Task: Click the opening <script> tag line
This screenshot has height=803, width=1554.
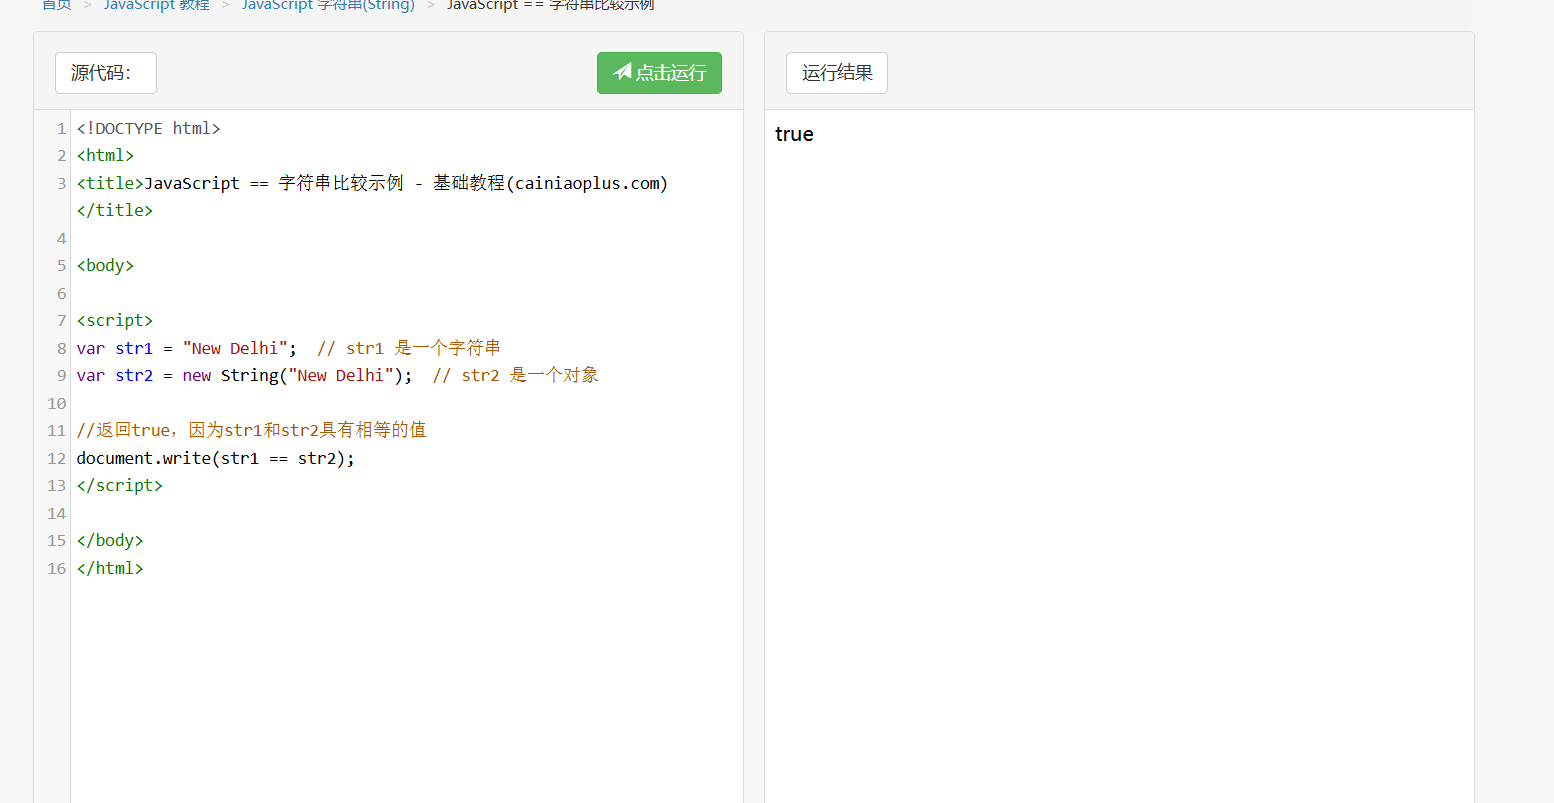Action: coord(115,320)
